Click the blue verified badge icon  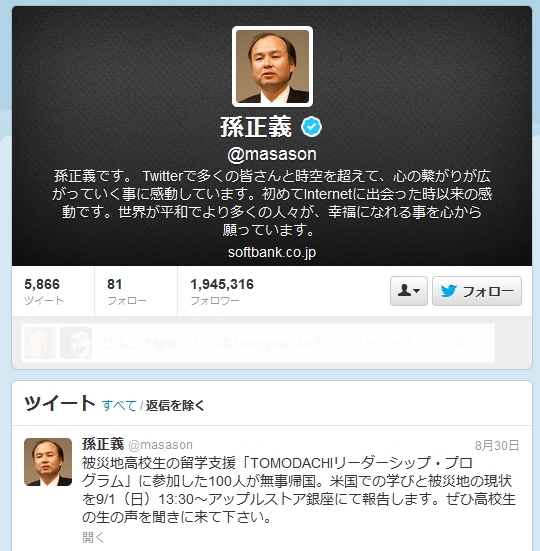click(x=311, y=127)
